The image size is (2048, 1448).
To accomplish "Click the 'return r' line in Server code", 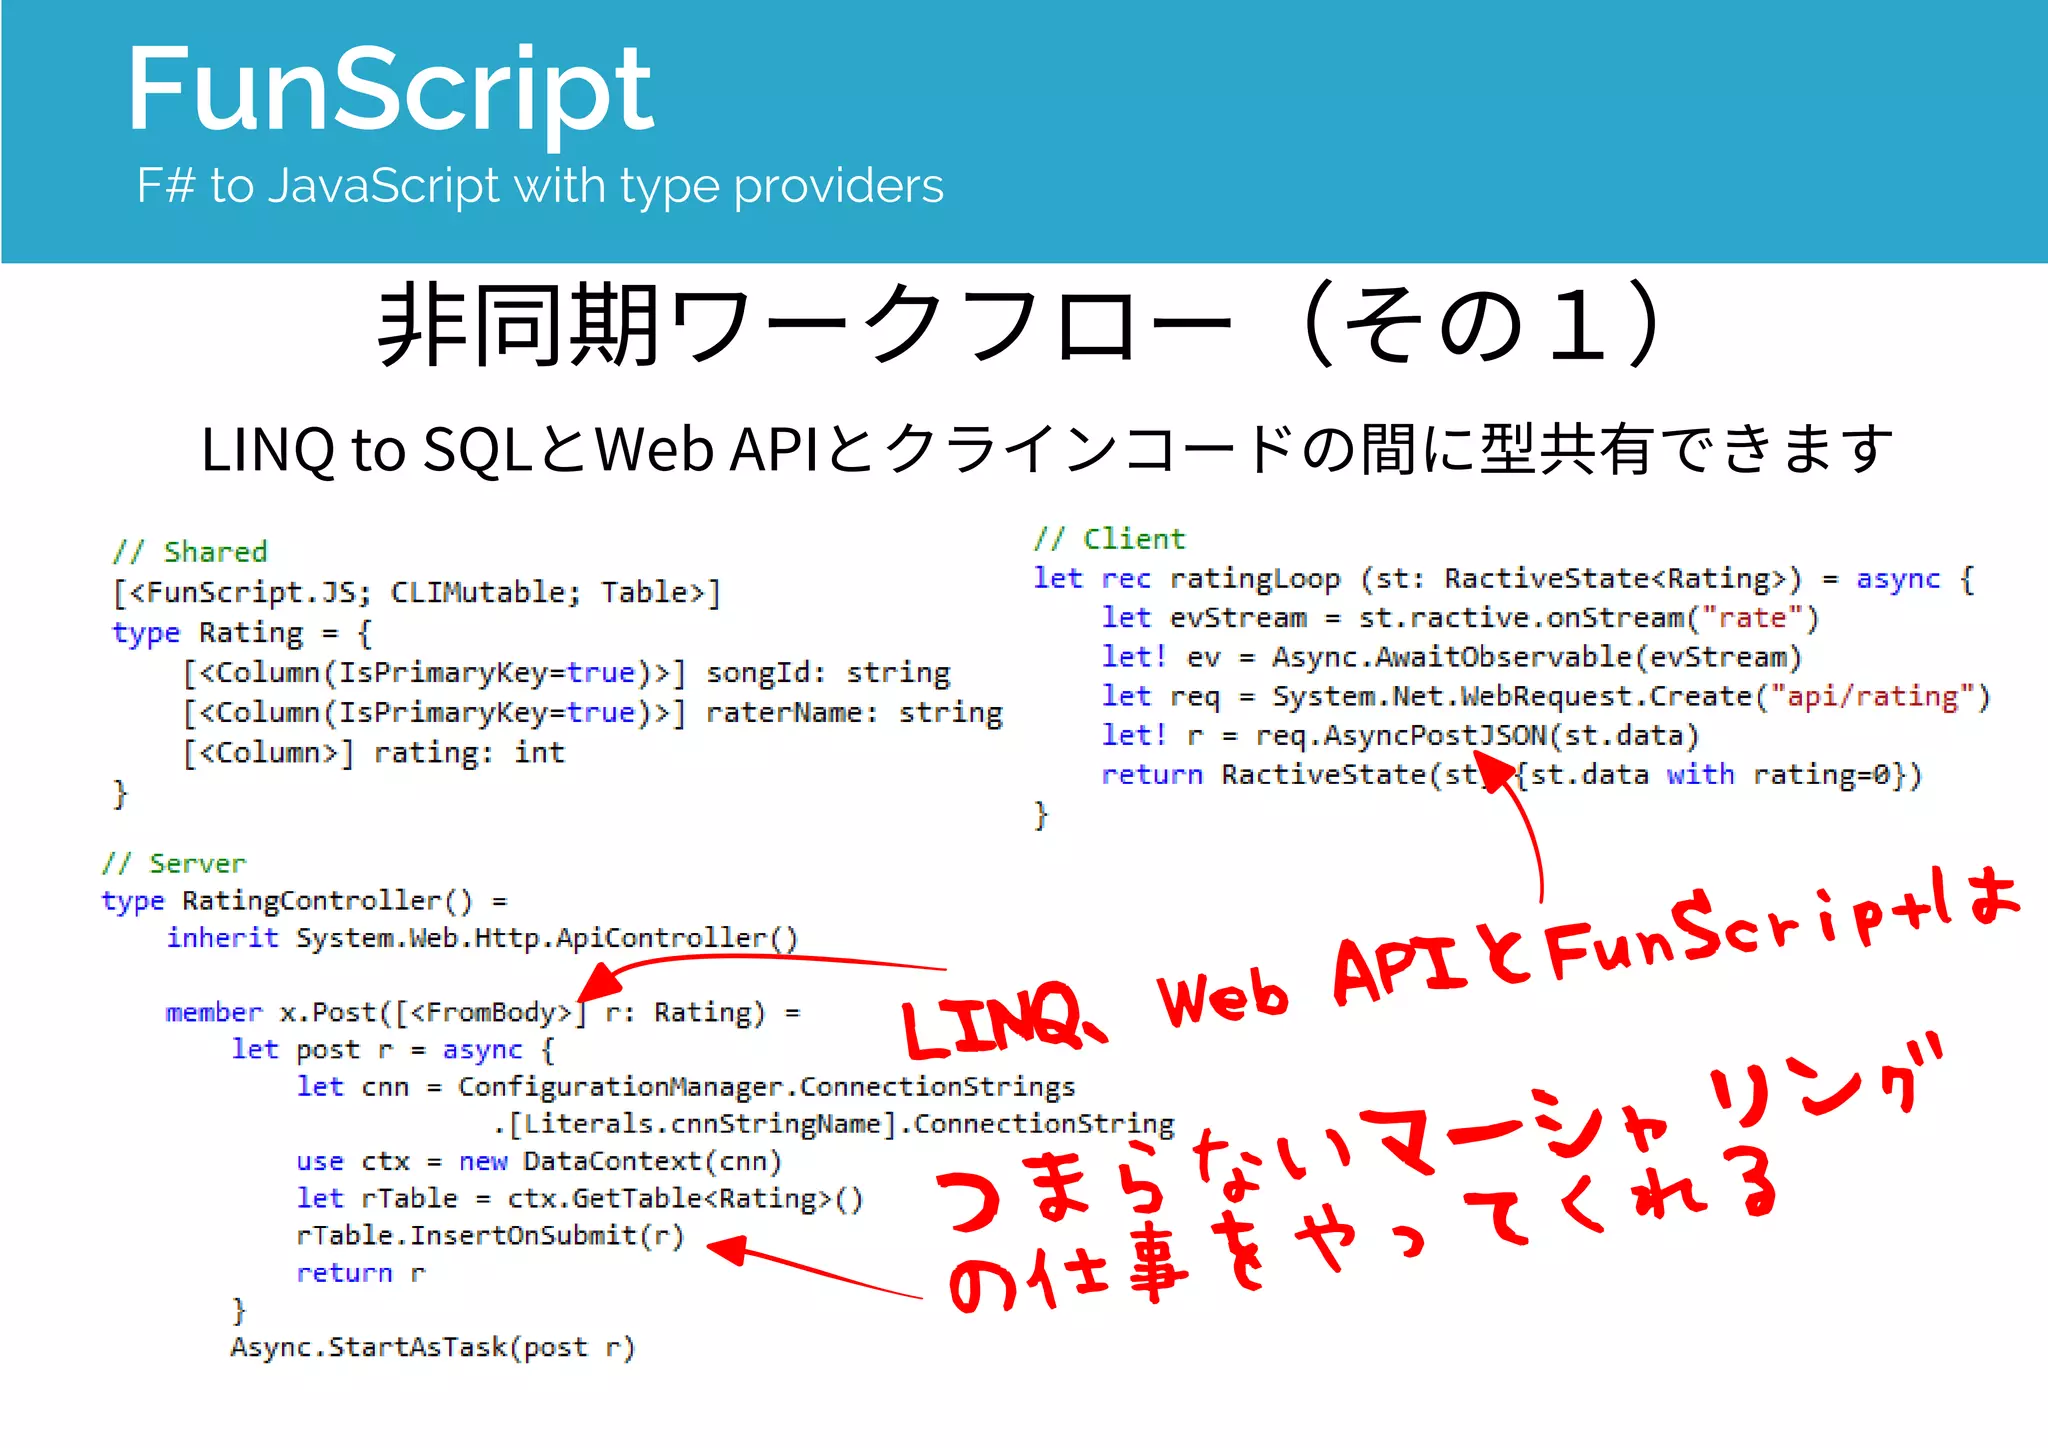I will point(361,1273).
